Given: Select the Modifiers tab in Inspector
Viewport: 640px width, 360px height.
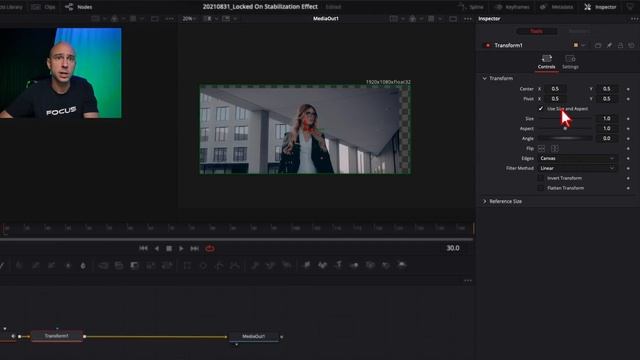Looking at the screenshot, I should [579, 31].
